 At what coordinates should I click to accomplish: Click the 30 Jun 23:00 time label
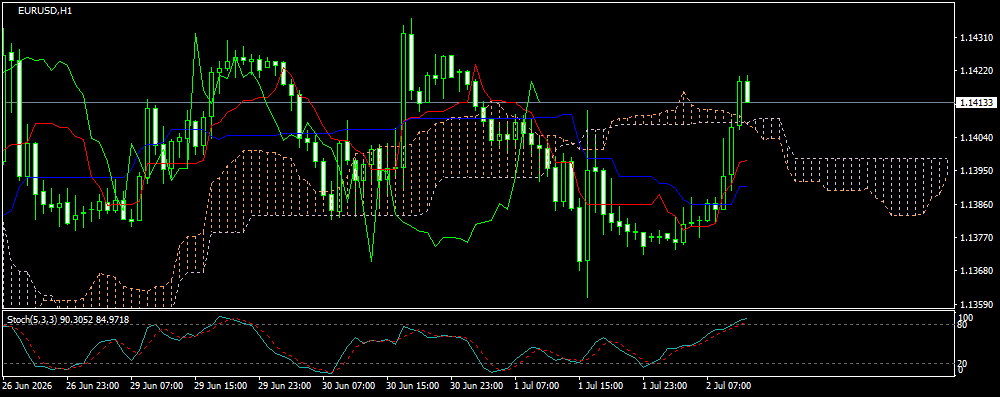[476, 386]
